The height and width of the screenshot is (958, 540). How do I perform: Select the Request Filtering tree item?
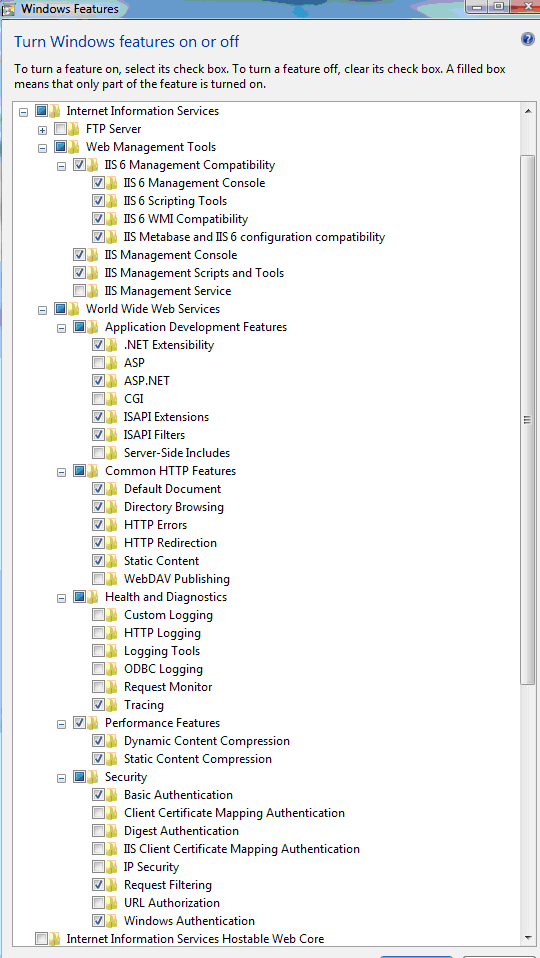[x=168, y=885]
